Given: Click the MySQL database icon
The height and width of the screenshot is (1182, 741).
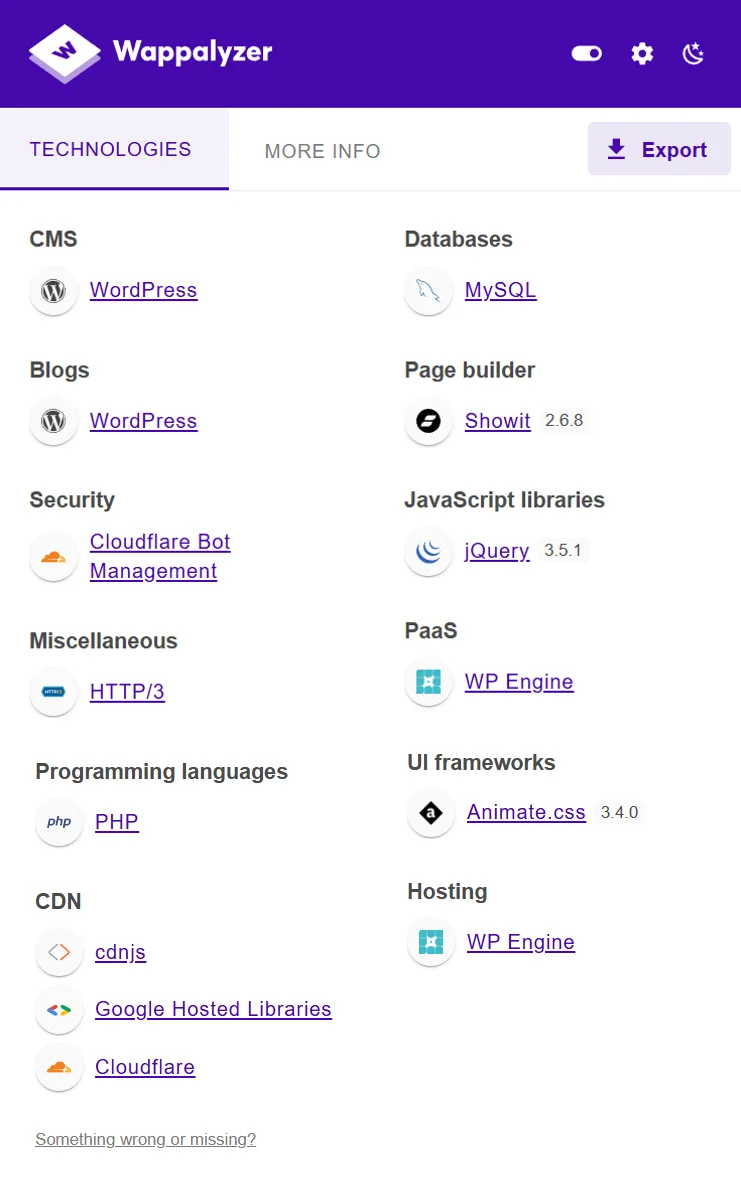Looking at the screenshot, I should (428, 292).
